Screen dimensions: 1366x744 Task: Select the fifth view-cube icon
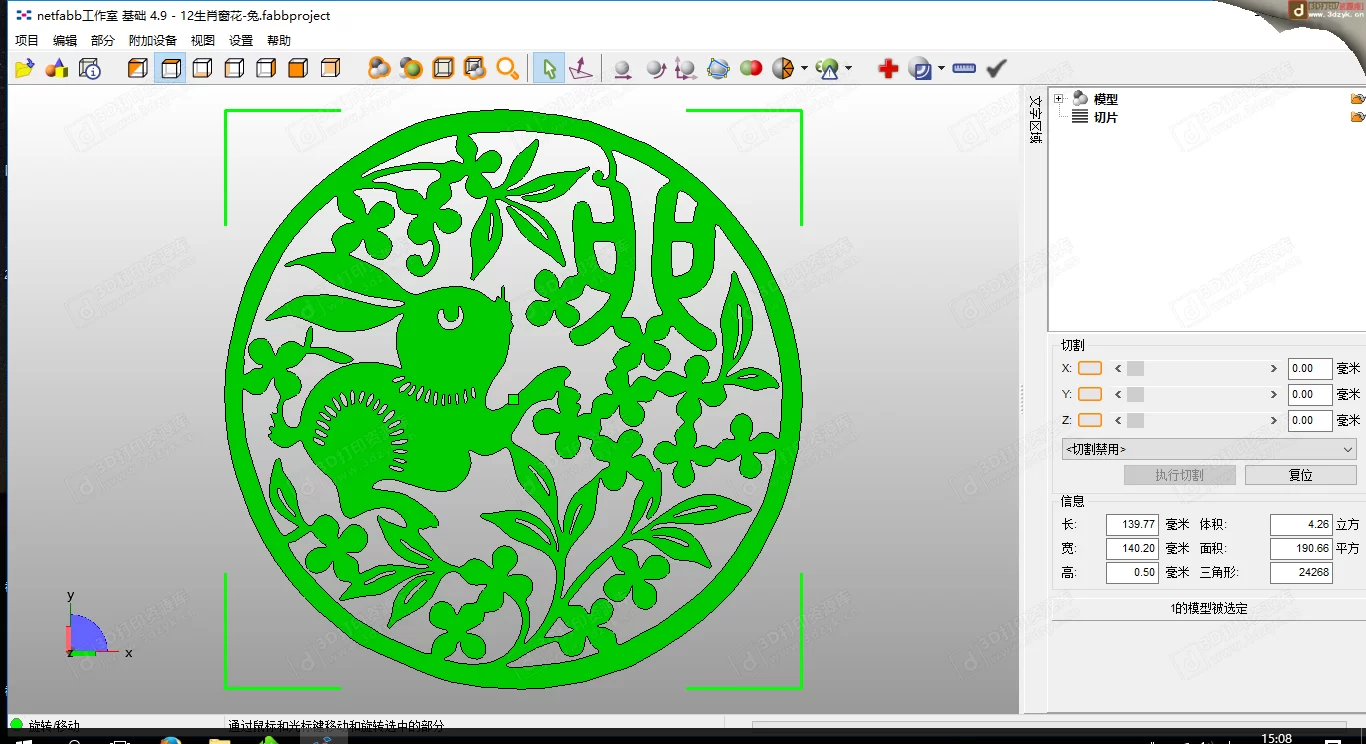pos(266,68)
